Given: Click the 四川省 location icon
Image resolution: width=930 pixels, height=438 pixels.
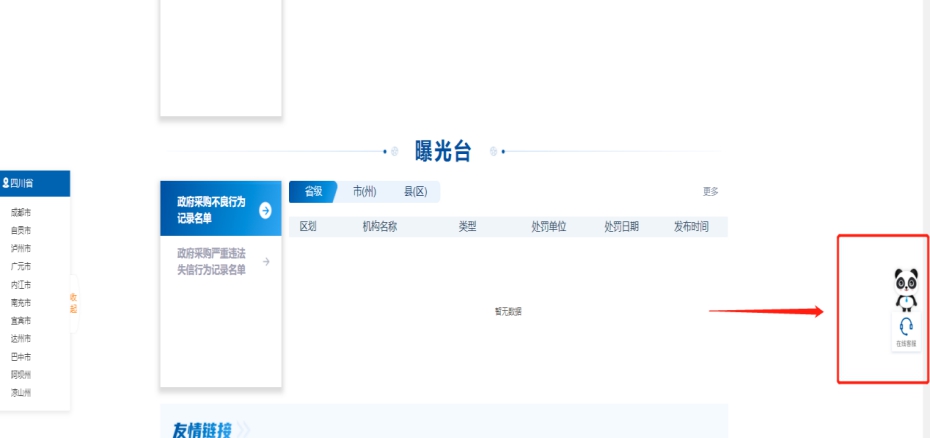Looking at the screenshot, I should click(6, 184).
